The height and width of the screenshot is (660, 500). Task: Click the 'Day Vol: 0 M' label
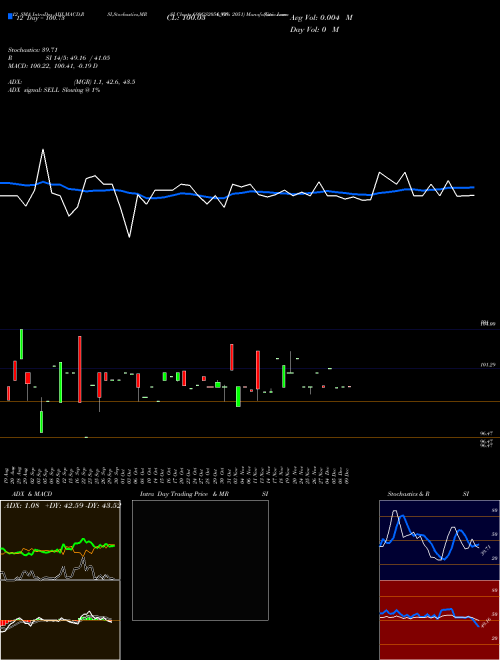pos(314,30)
